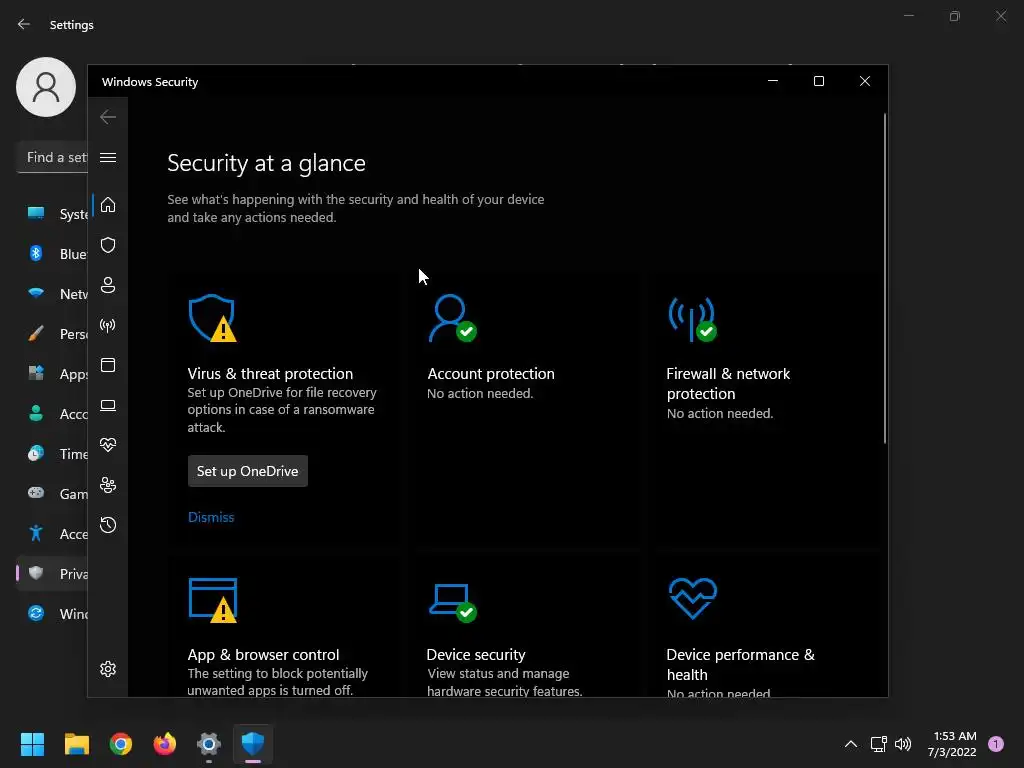Open Device security title text
The height and width of the screenshot is (768, 1024).
476,654
